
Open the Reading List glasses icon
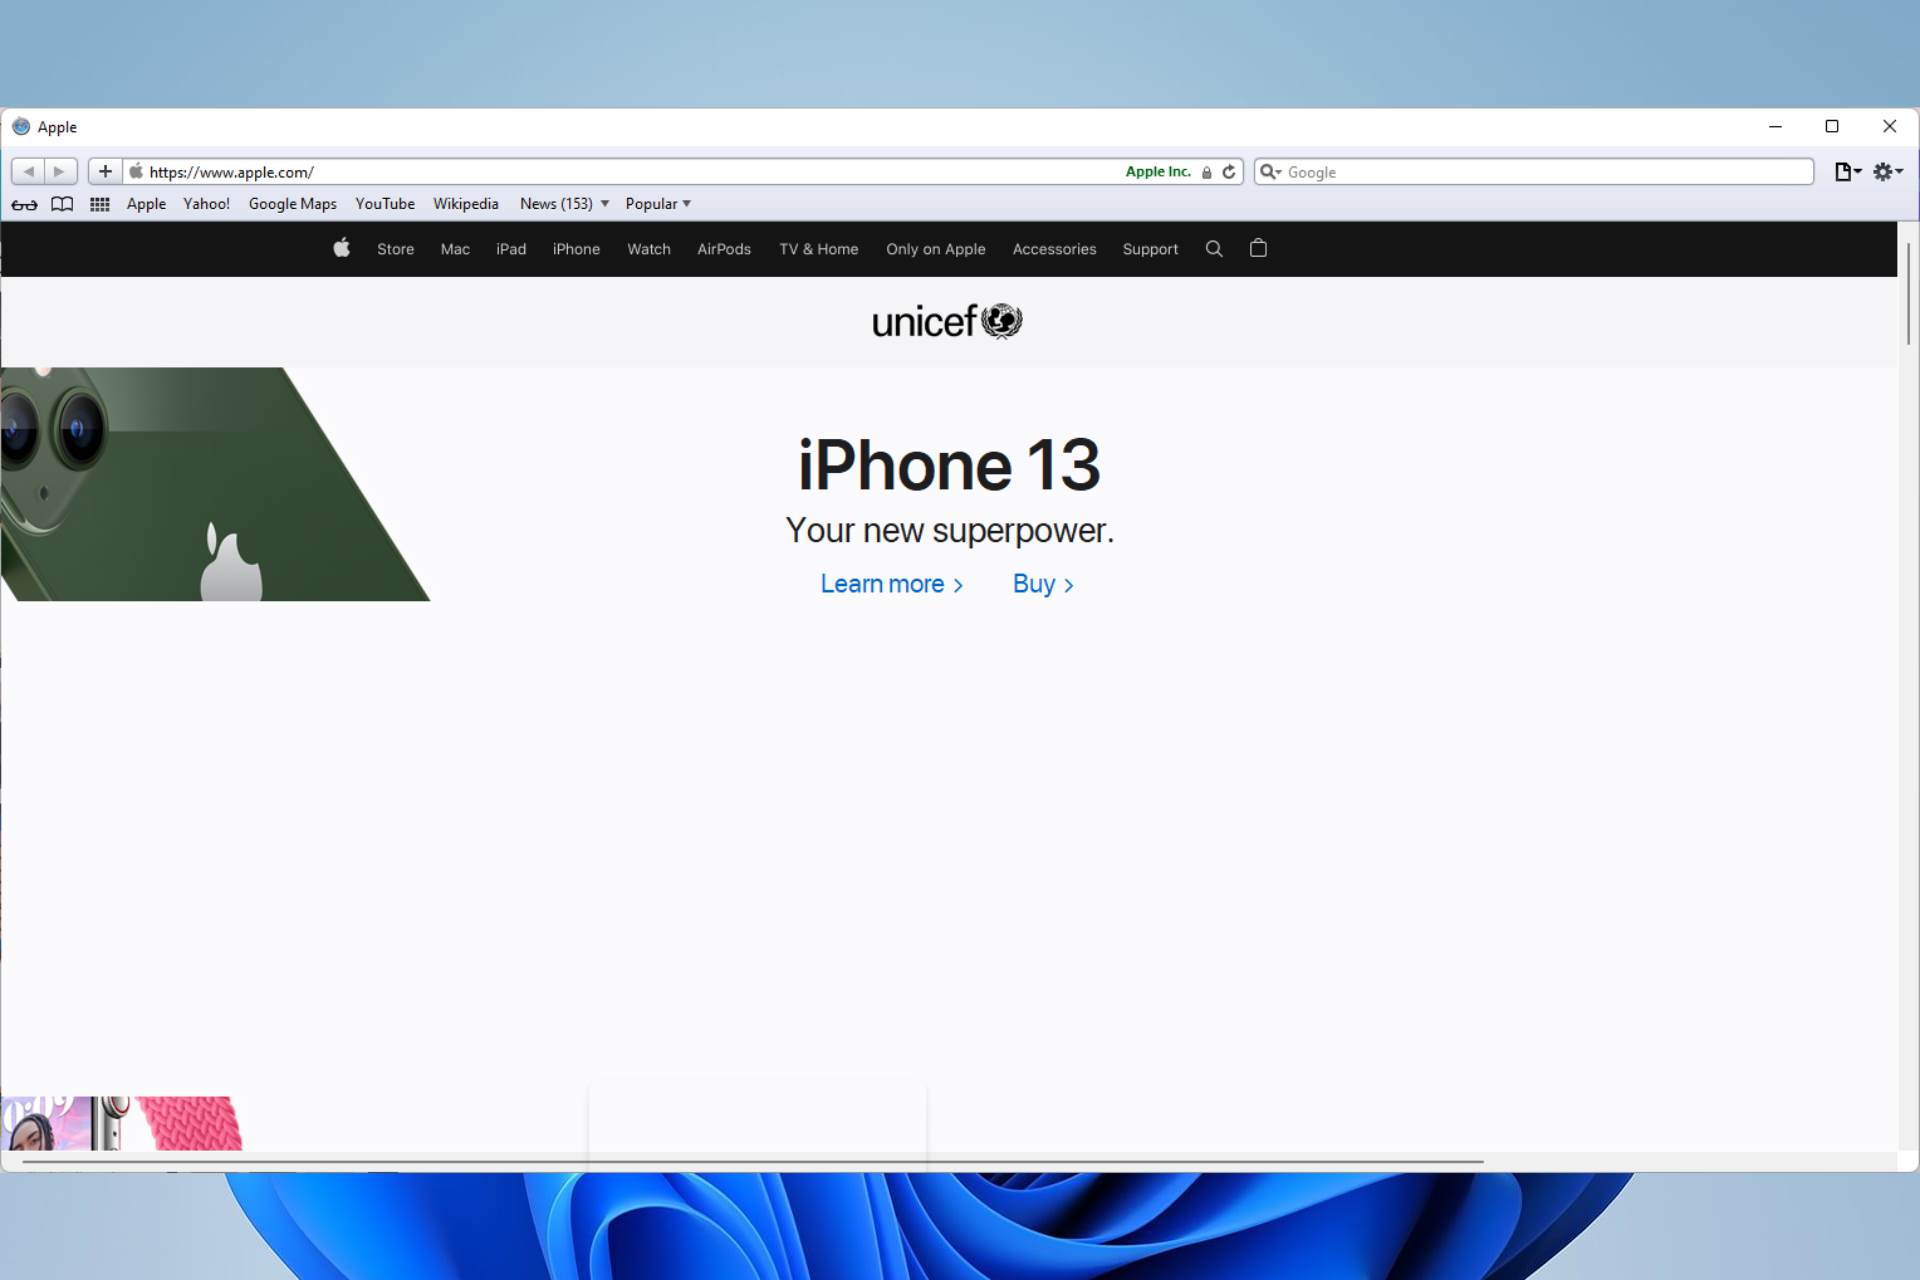tap(25, 205)
